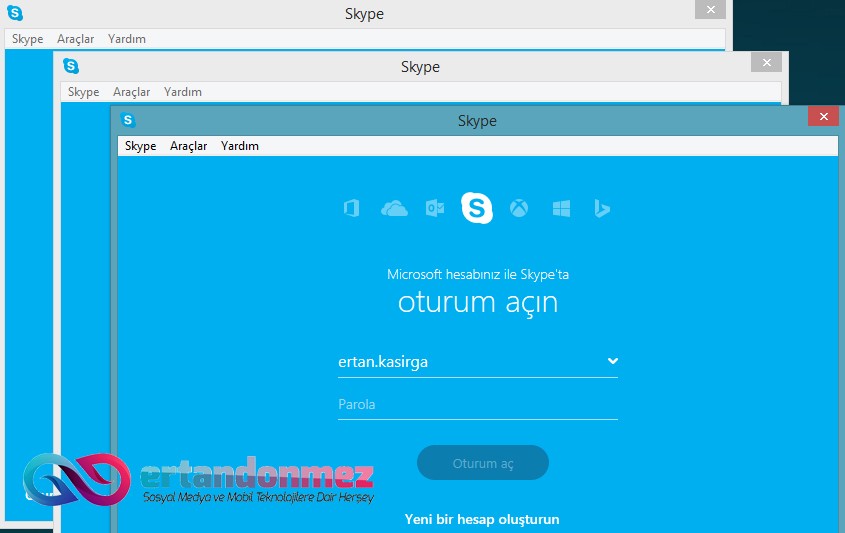Viewport: 845px width, 533px height.
Task: Click the Windows logo icon
Action: (x=562, y=209)
